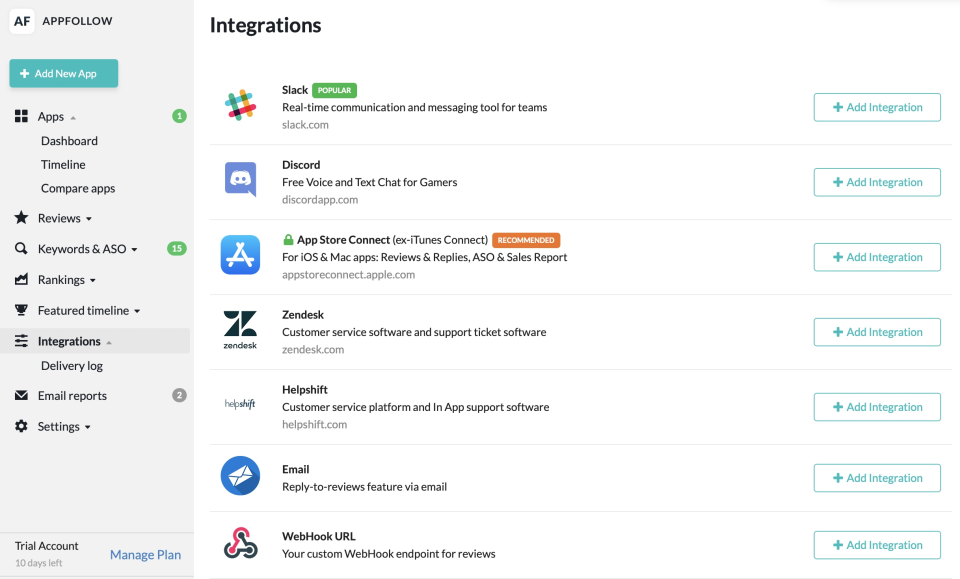This screenshot has height=579, width=960.
Task: Click Add New App
Action: (63, 73)
